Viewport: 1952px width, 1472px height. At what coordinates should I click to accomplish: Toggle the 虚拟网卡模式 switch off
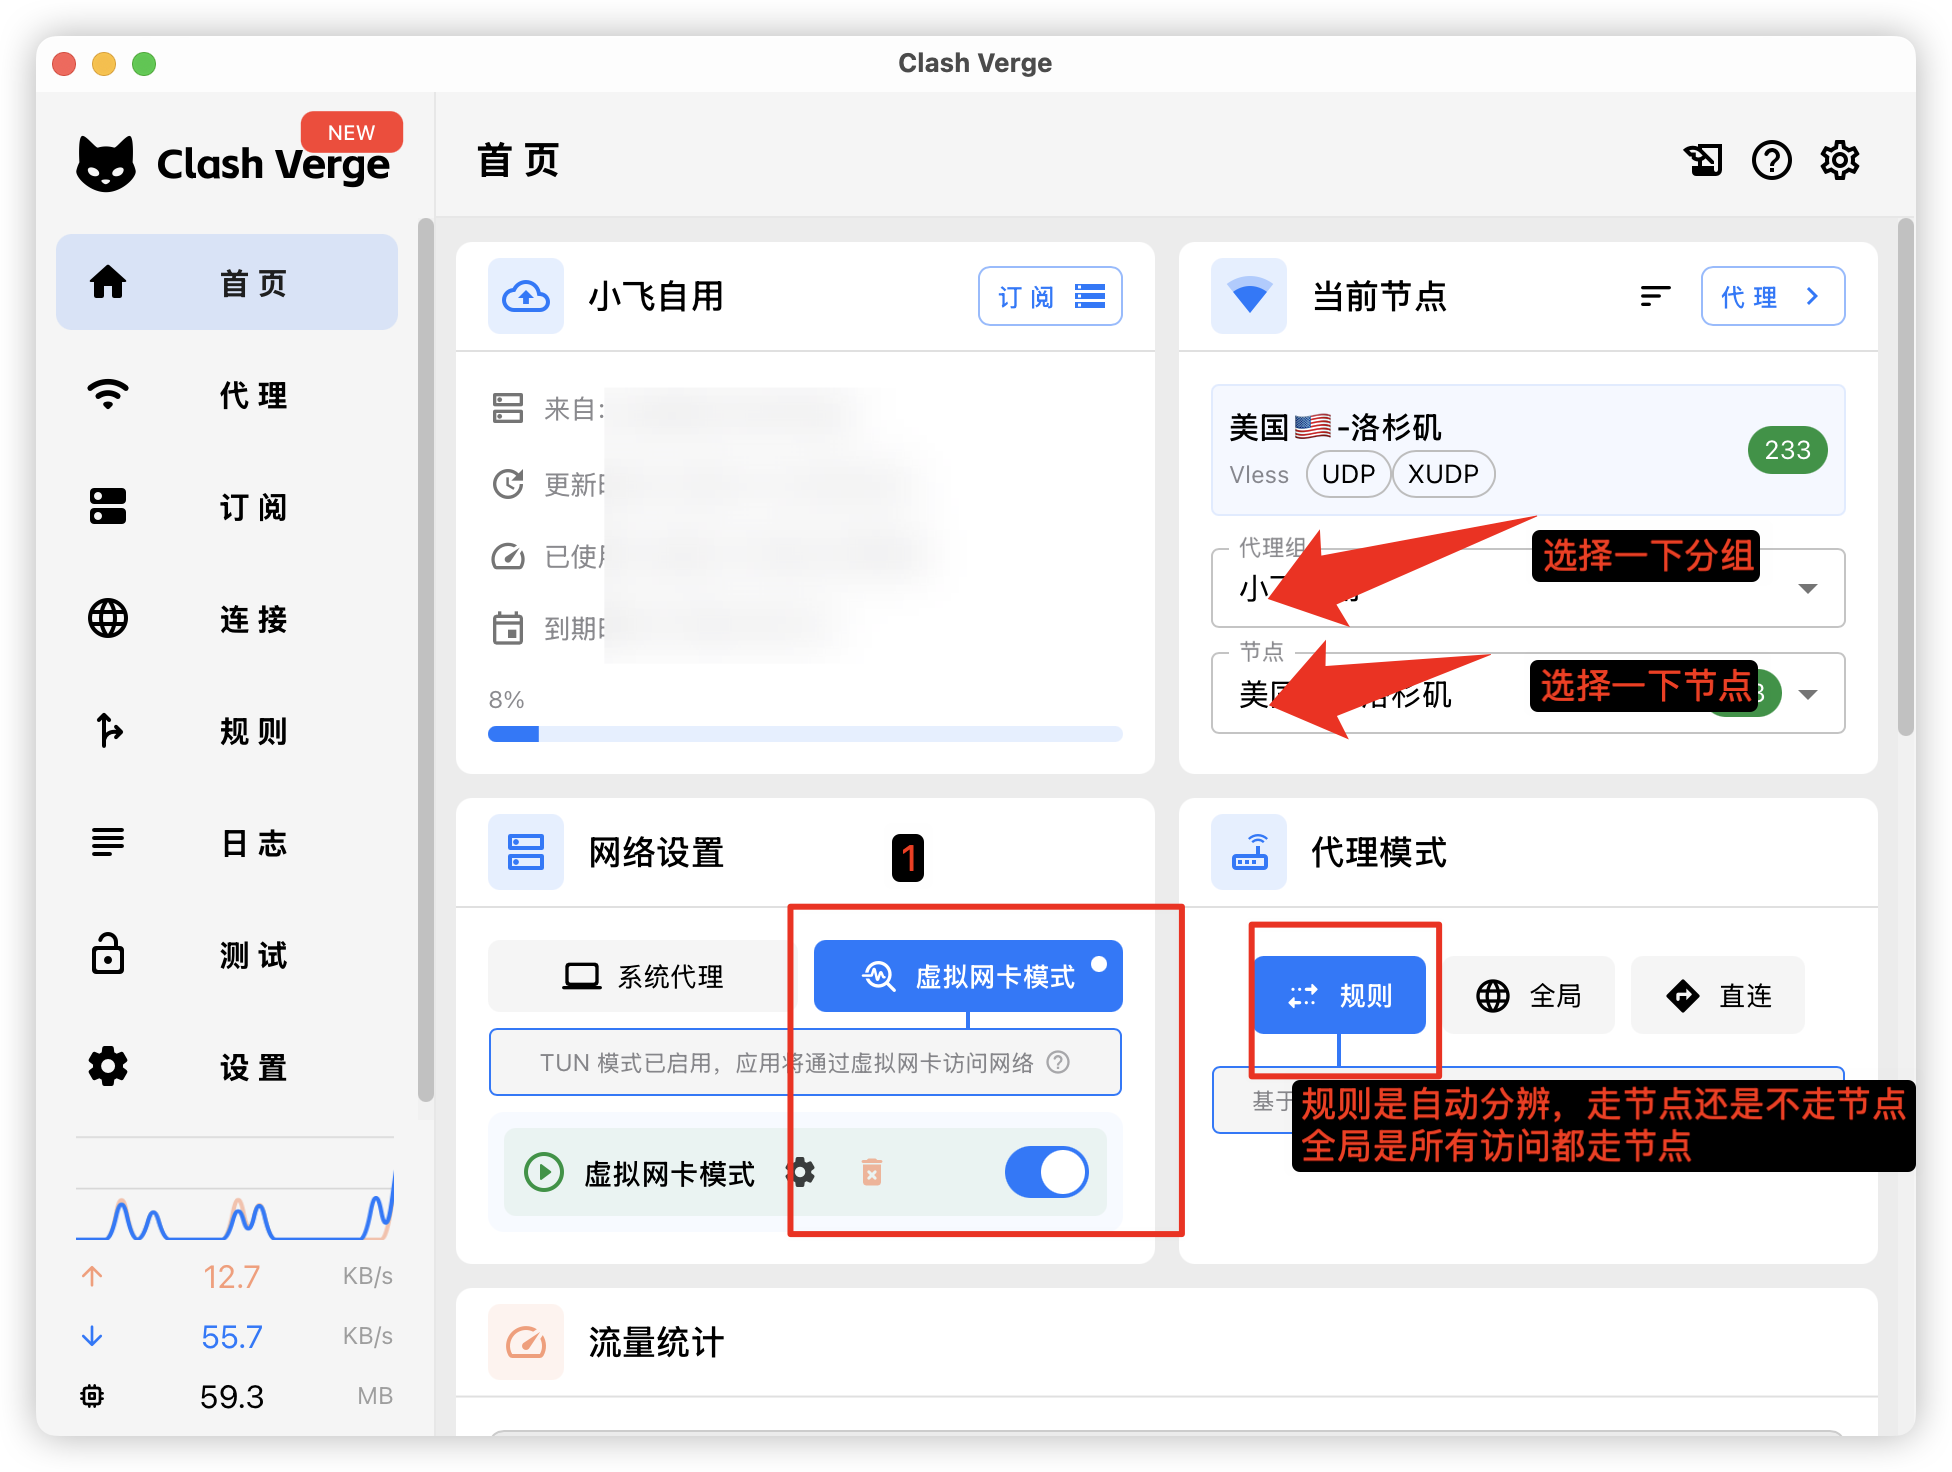[1046, 1172]
